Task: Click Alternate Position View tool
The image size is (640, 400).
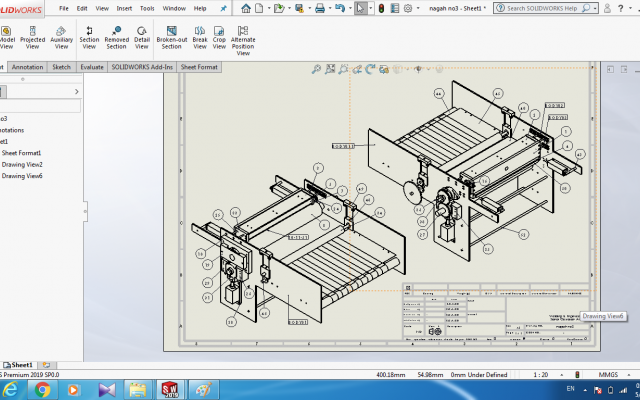Action: pos(243,40)
